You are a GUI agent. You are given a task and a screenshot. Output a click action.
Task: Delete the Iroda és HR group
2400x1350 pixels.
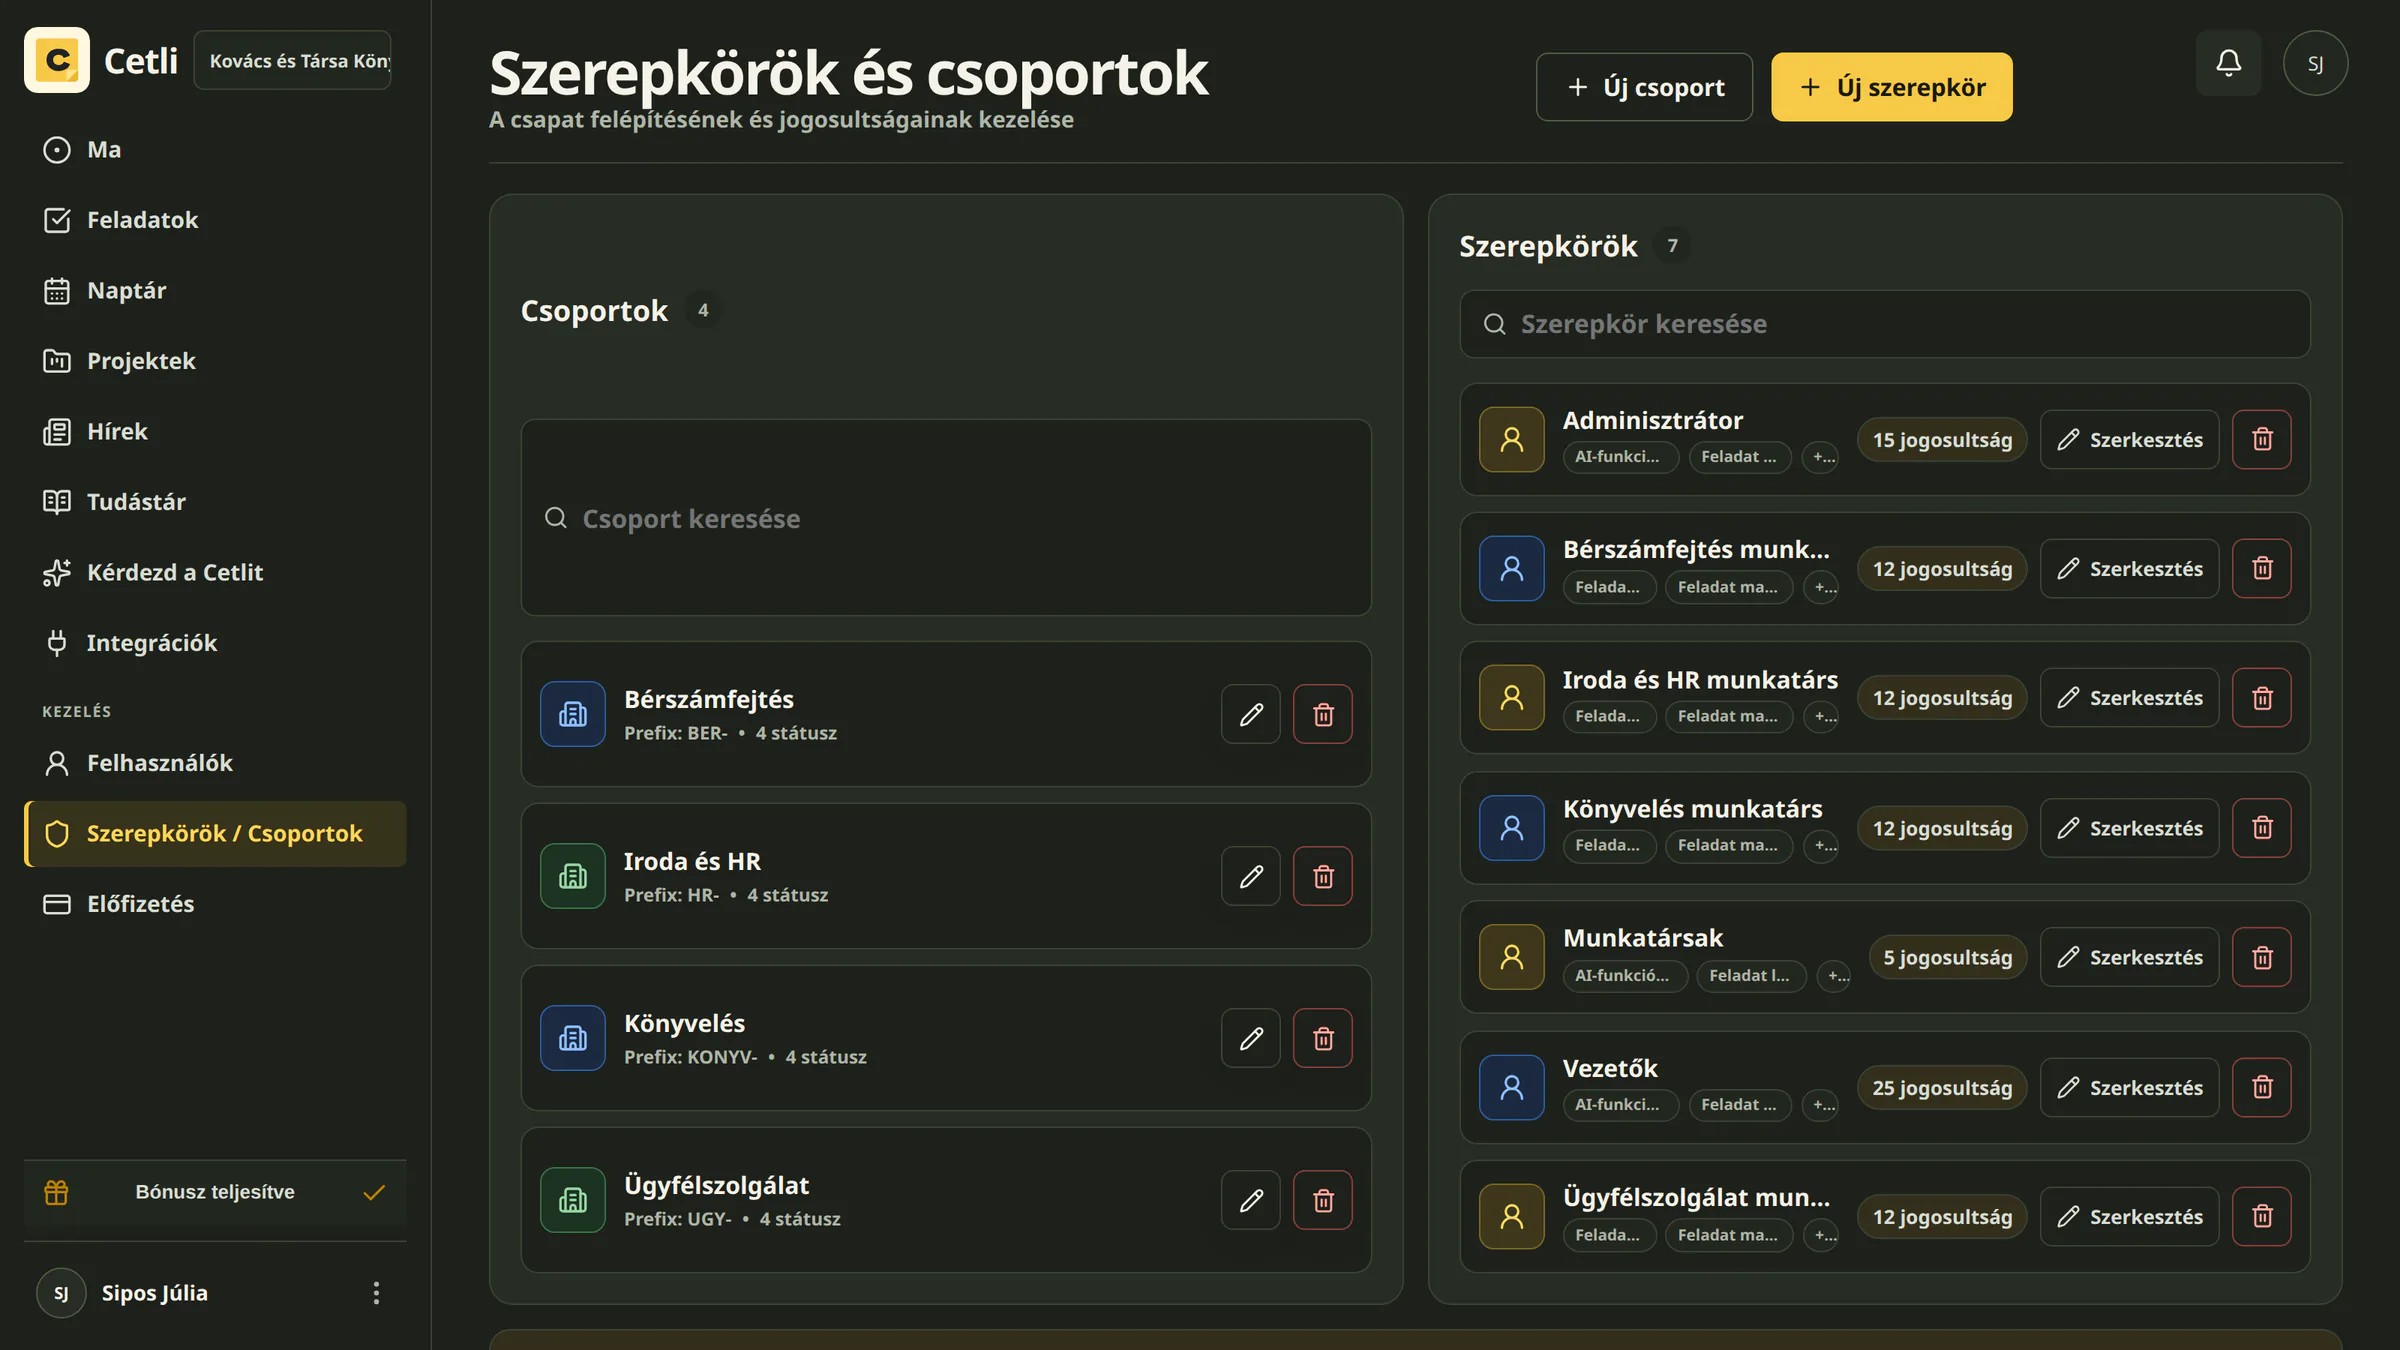click(x=1323, y=876)
